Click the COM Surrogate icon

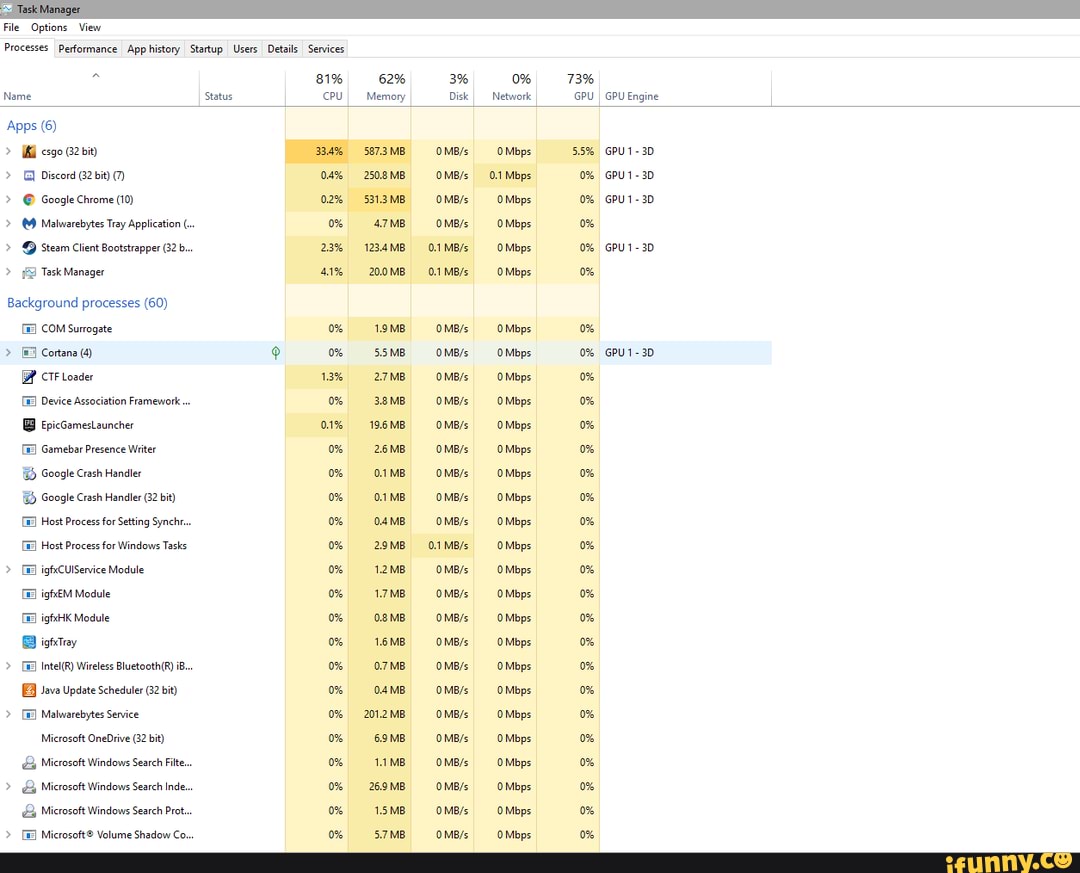pos(29,329)
